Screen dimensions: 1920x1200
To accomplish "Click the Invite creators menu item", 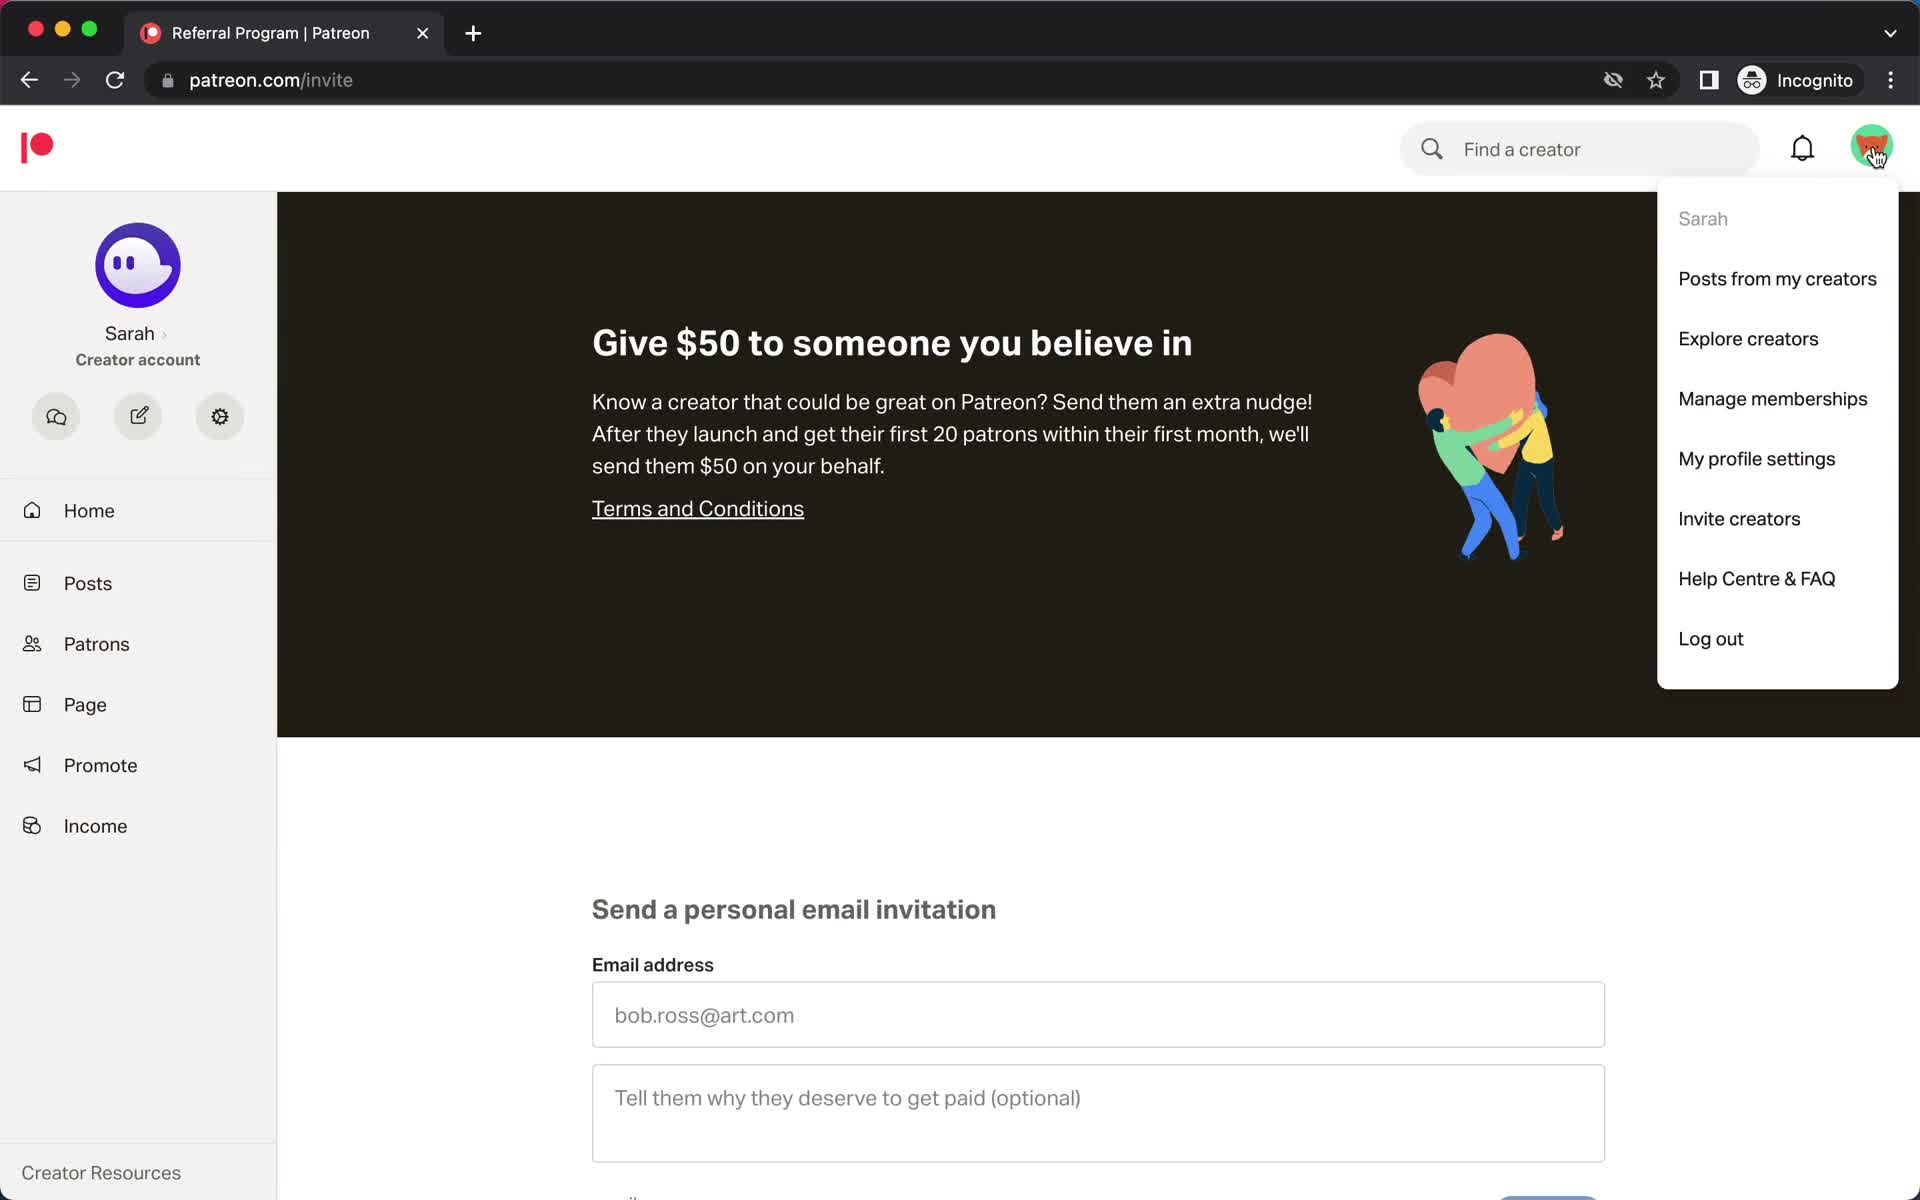I will 1739,517.
